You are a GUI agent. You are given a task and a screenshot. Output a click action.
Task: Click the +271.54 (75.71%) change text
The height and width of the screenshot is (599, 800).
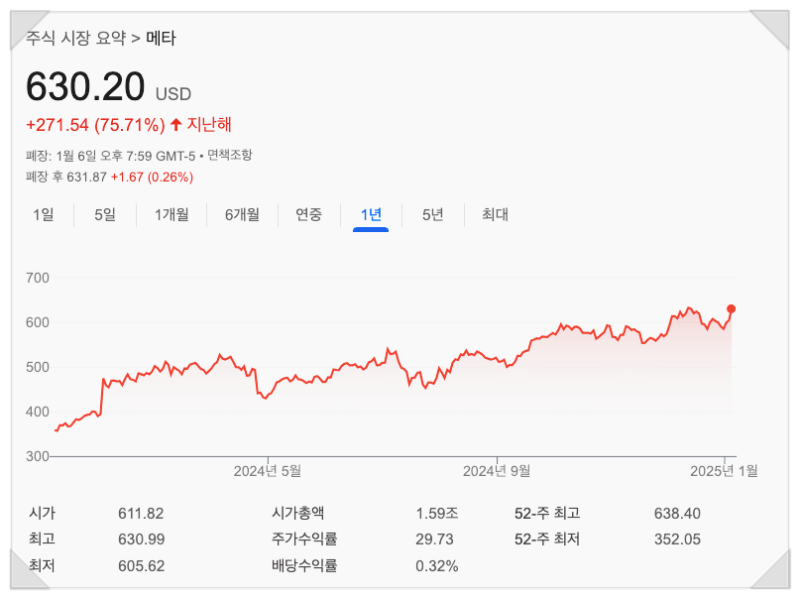(96, 125)
